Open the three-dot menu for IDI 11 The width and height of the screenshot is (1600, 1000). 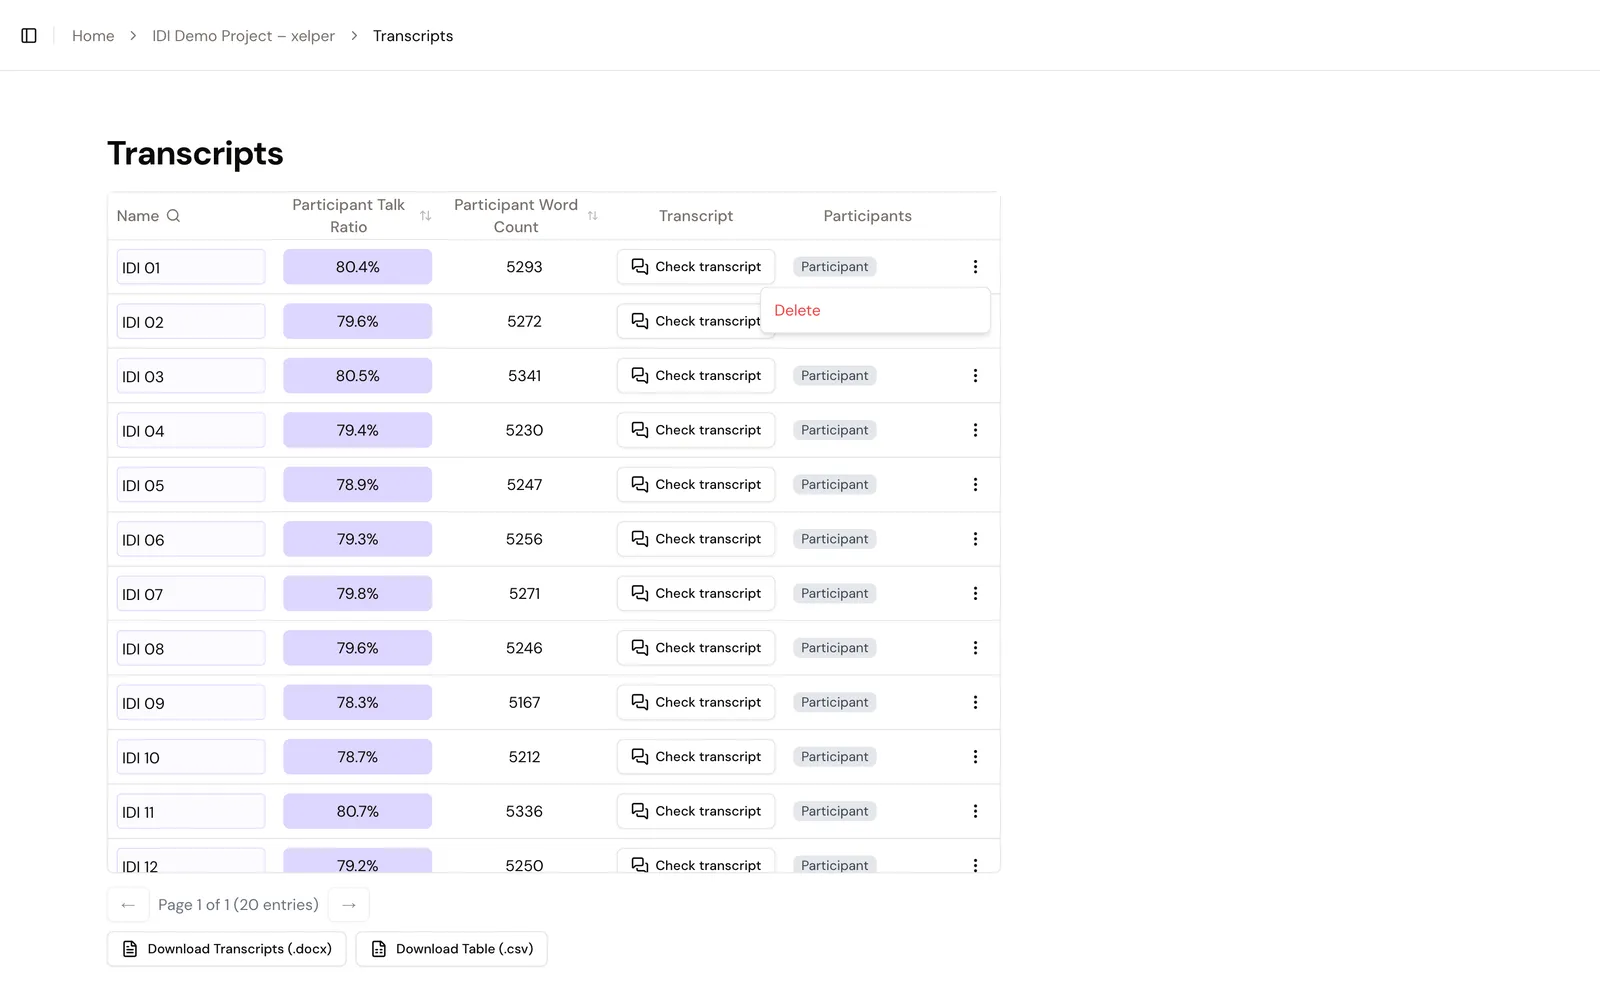pyautogui.click(x=975, y=812)
